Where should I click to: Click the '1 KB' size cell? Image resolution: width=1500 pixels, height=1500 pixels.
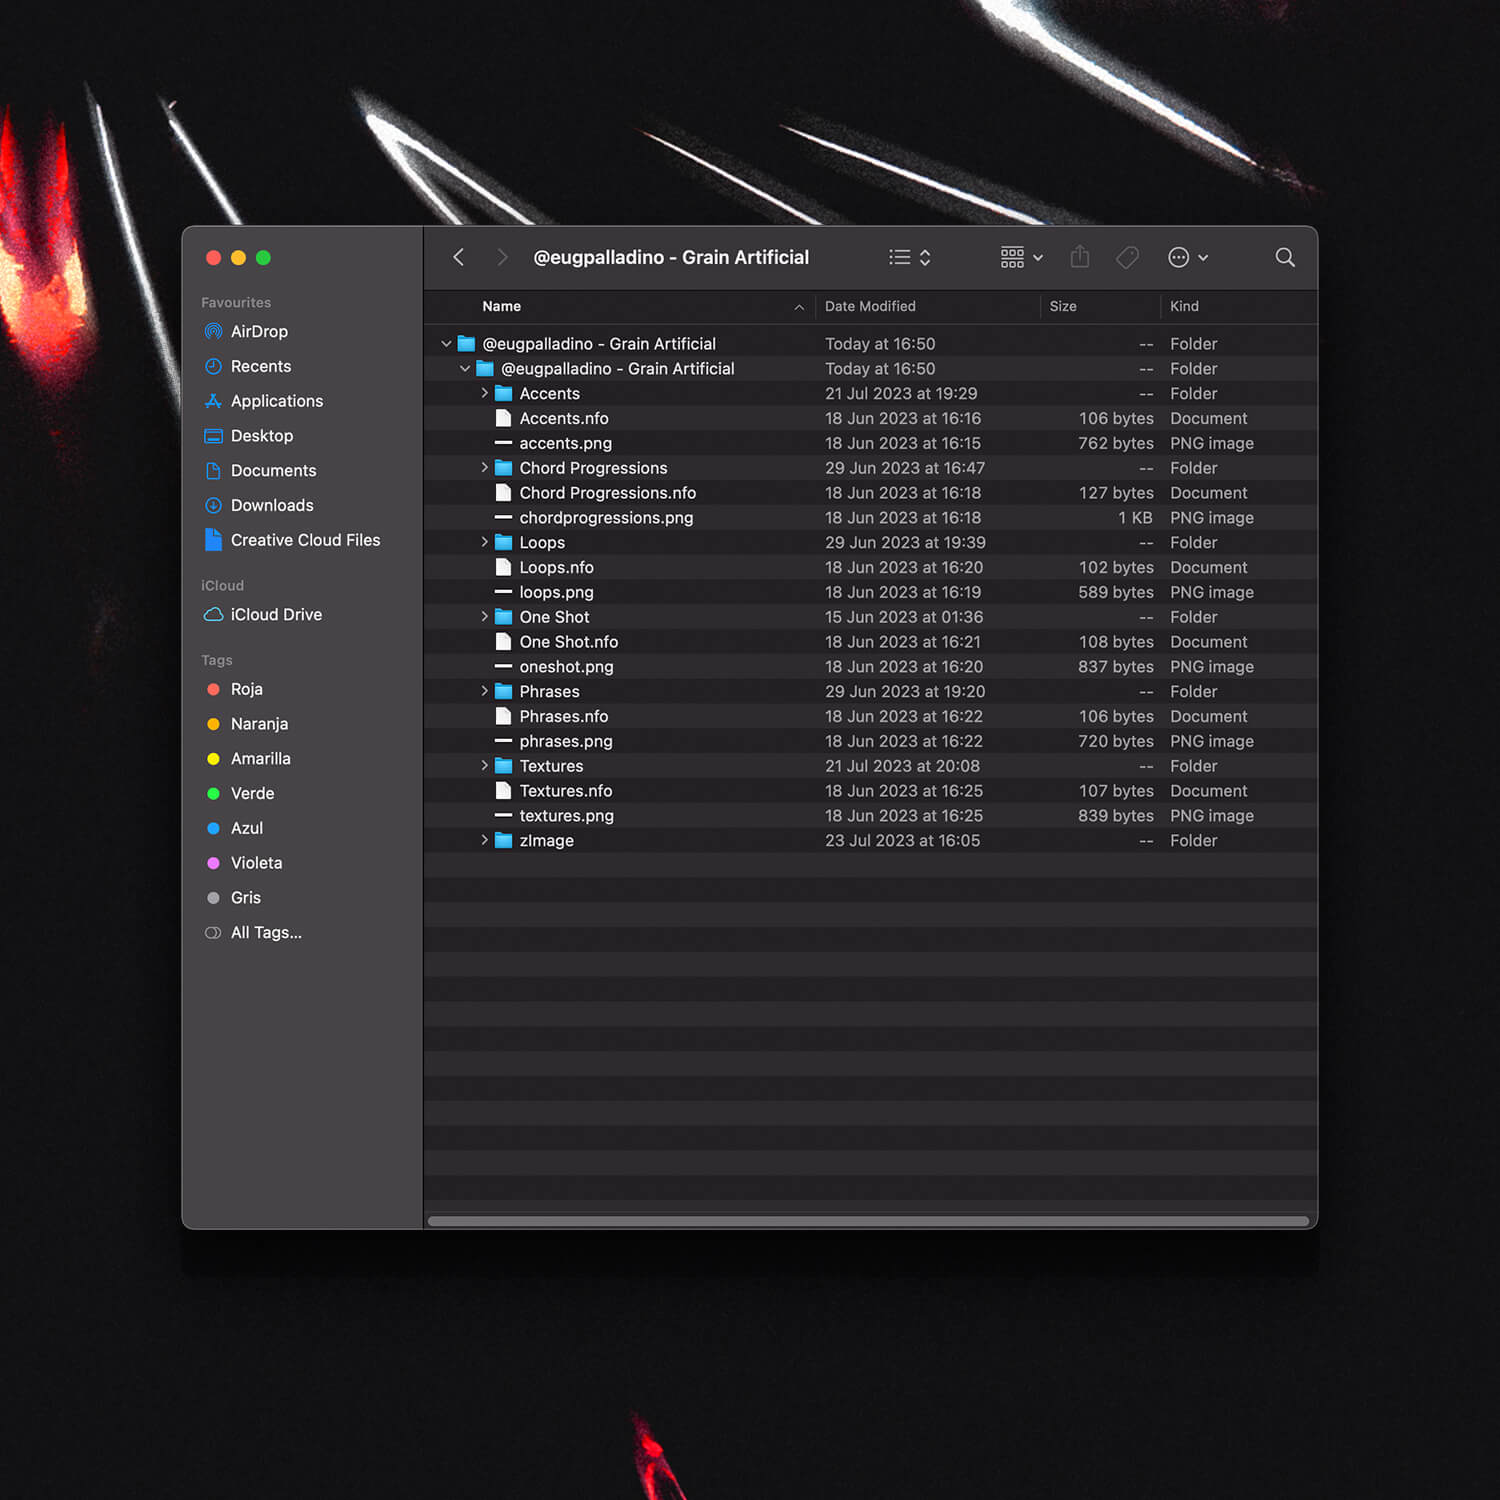click(x=1135, y=518)
